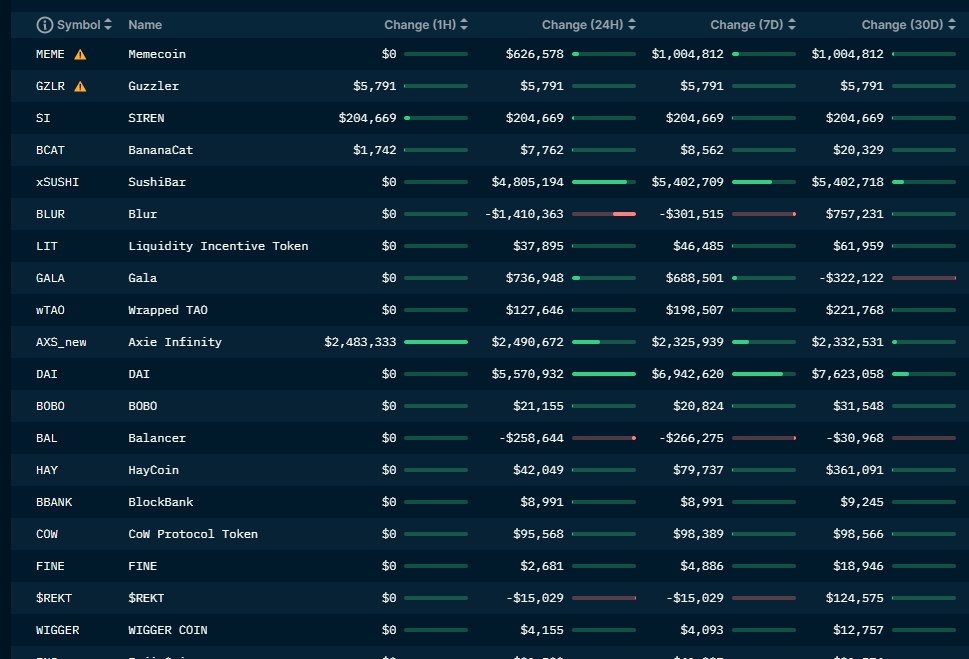Select the name Wrapped TAO
The height and width of the screenshot is (659, 969).
(168, 310)
